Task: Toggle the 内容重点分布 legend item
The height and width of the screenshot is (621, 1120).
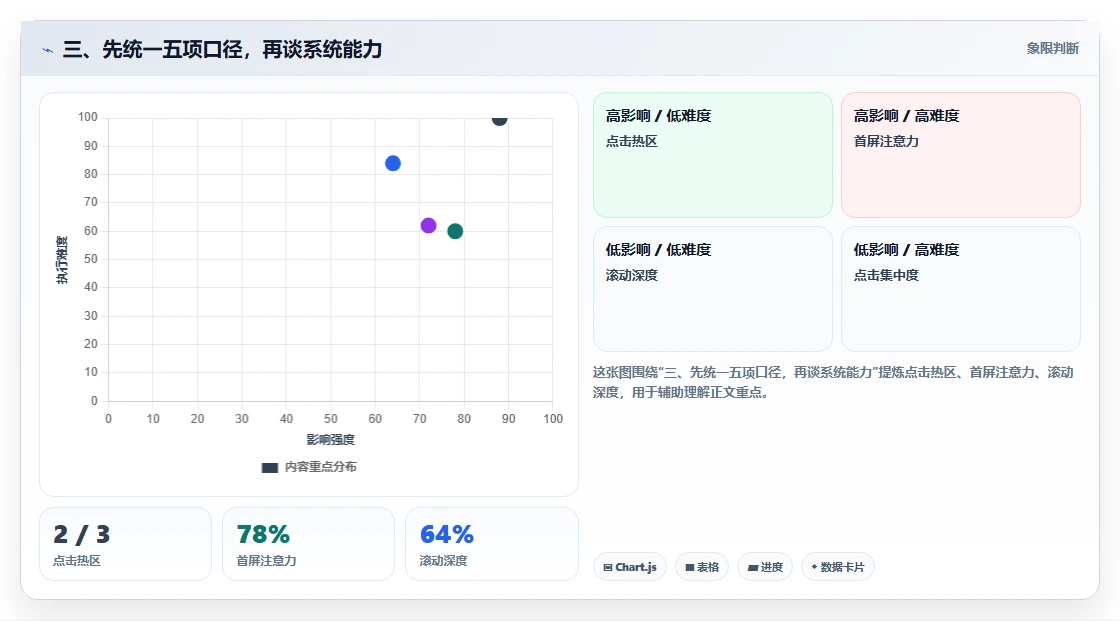Action: coord(309,467)
